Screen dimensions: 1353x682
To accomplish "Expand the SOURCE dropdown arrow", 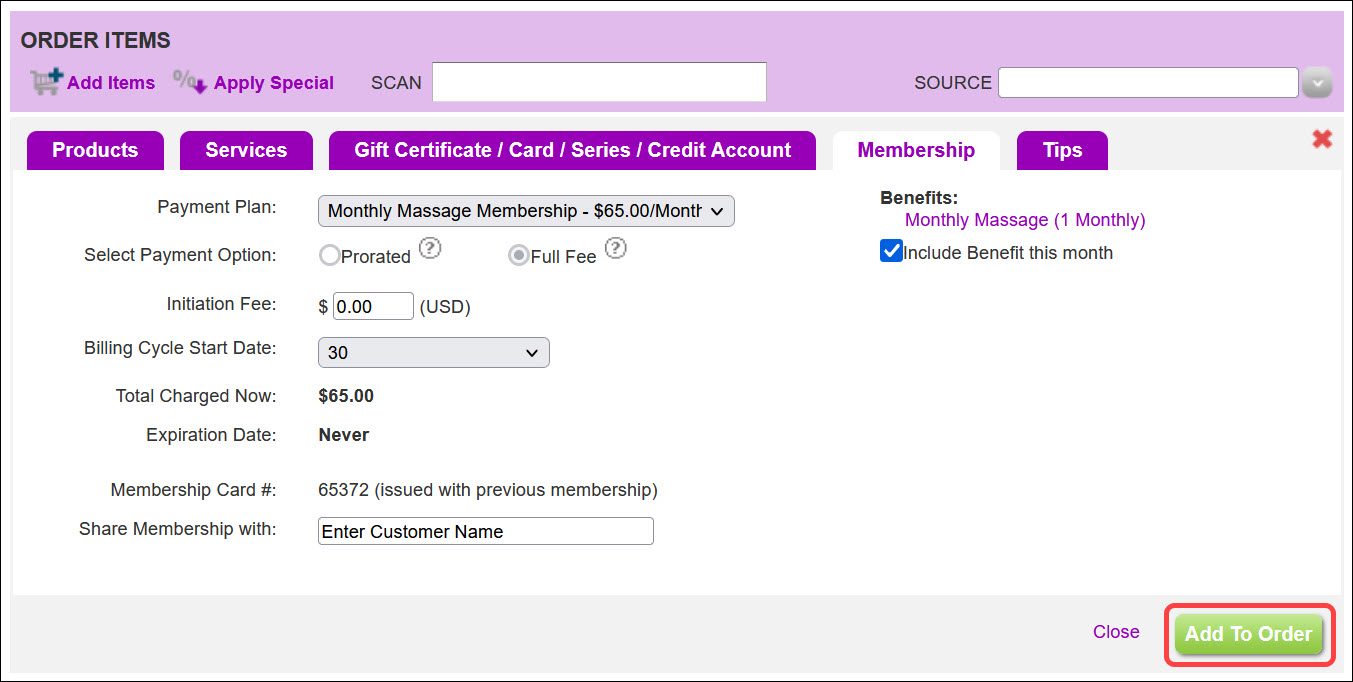I will 1317,83.
